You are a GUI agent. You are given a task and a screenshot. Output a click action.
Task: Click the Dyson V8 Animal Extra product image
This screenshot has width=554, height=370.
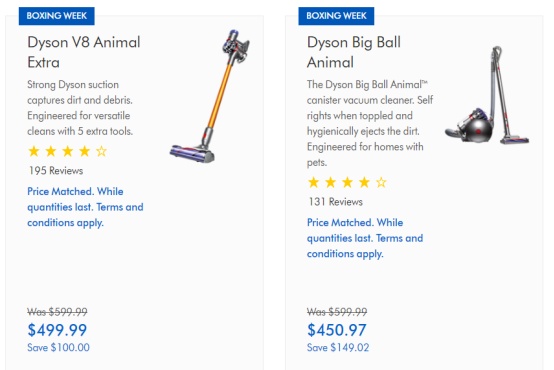click(x=210, y=96)
